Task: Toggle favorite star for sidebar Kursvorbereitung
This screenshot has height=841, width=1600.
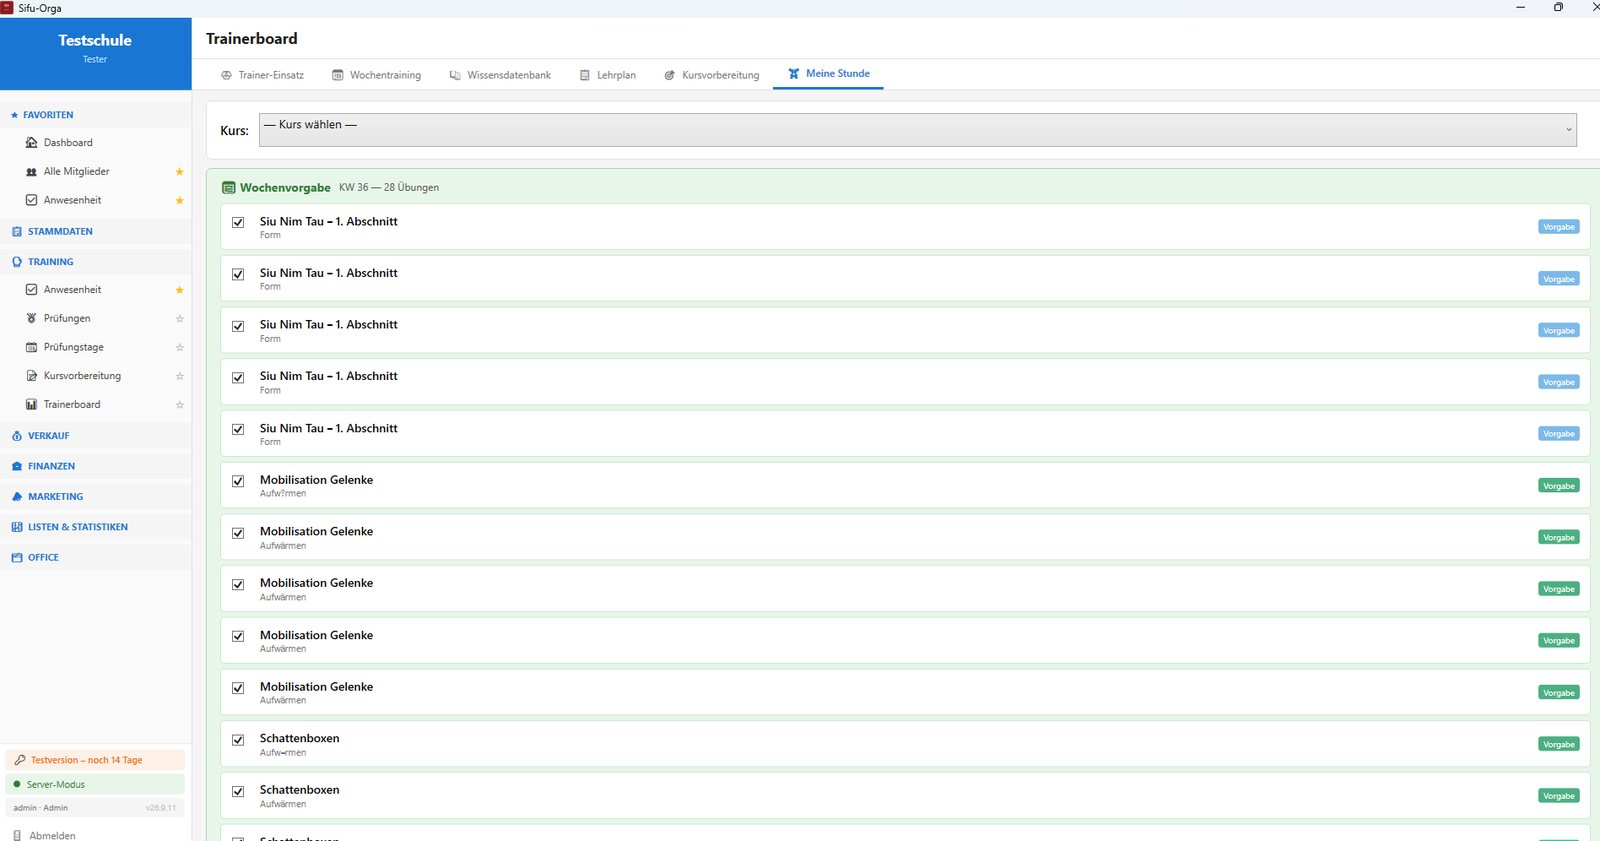Action: [179, 376]
